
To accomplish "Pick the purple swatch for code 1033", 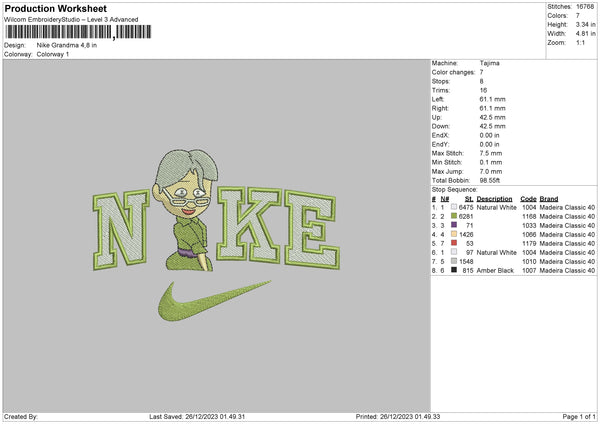I will [x=454, y=225].
